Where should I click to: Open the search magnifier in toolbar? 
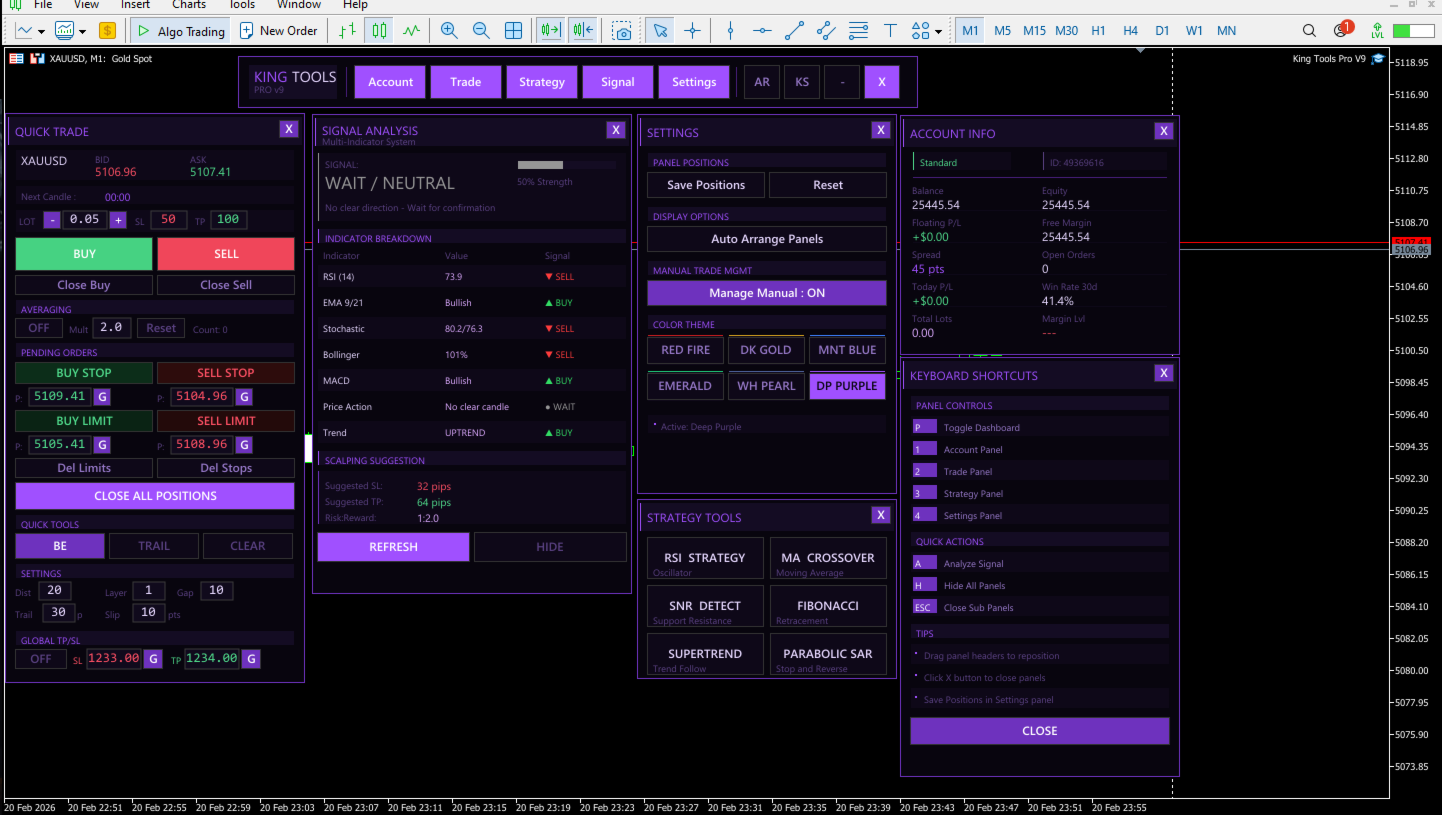pos(1309,31)
